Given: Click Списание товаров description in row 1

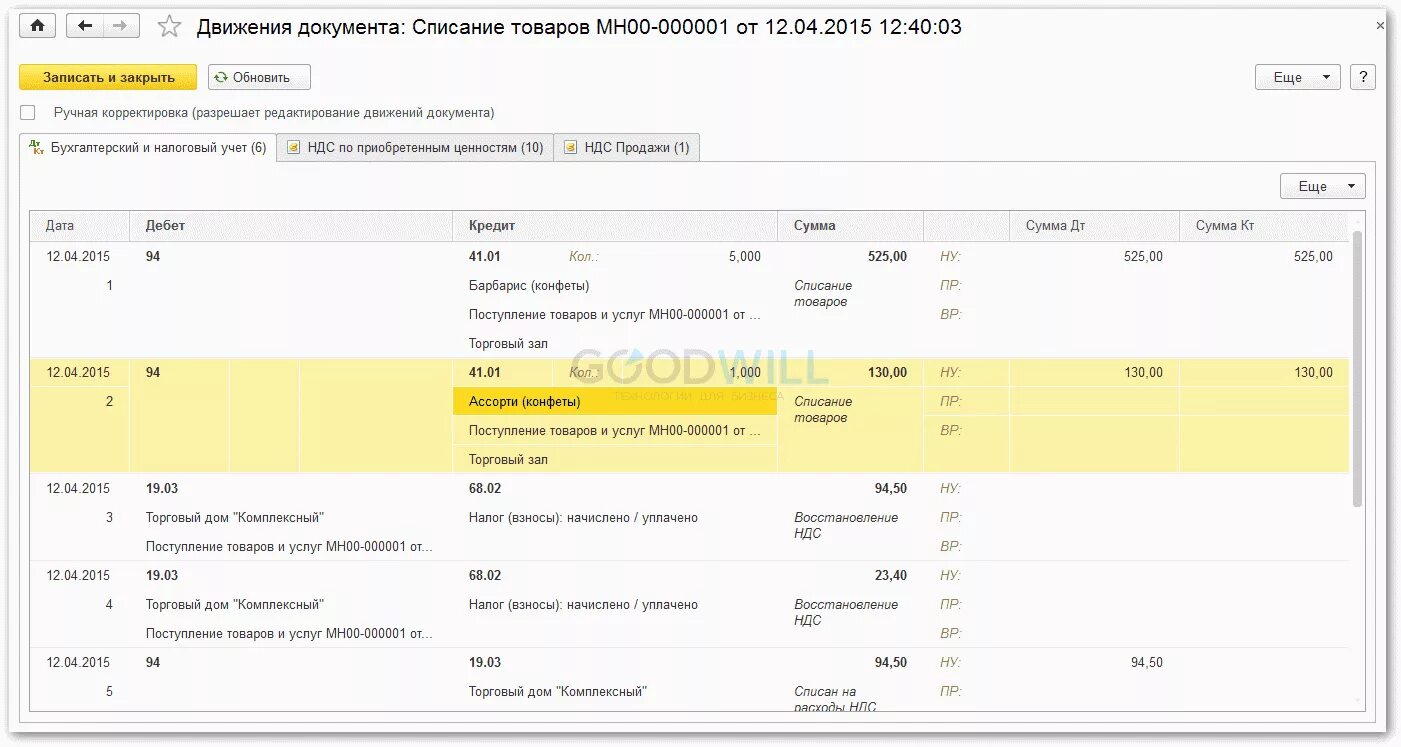Looking at the screenshot, I should [x=824, y=293].
